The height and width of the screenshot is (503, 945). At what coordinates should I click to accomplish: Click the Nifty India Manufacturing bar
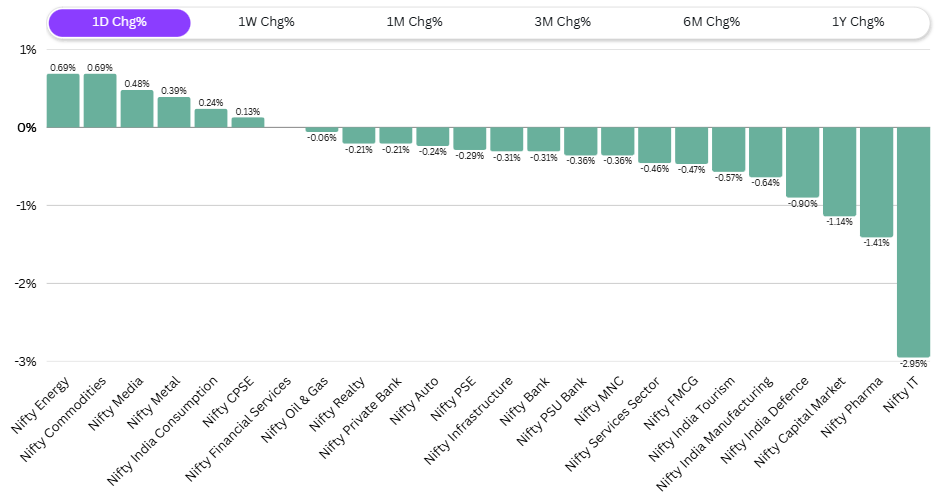[765, 152]
